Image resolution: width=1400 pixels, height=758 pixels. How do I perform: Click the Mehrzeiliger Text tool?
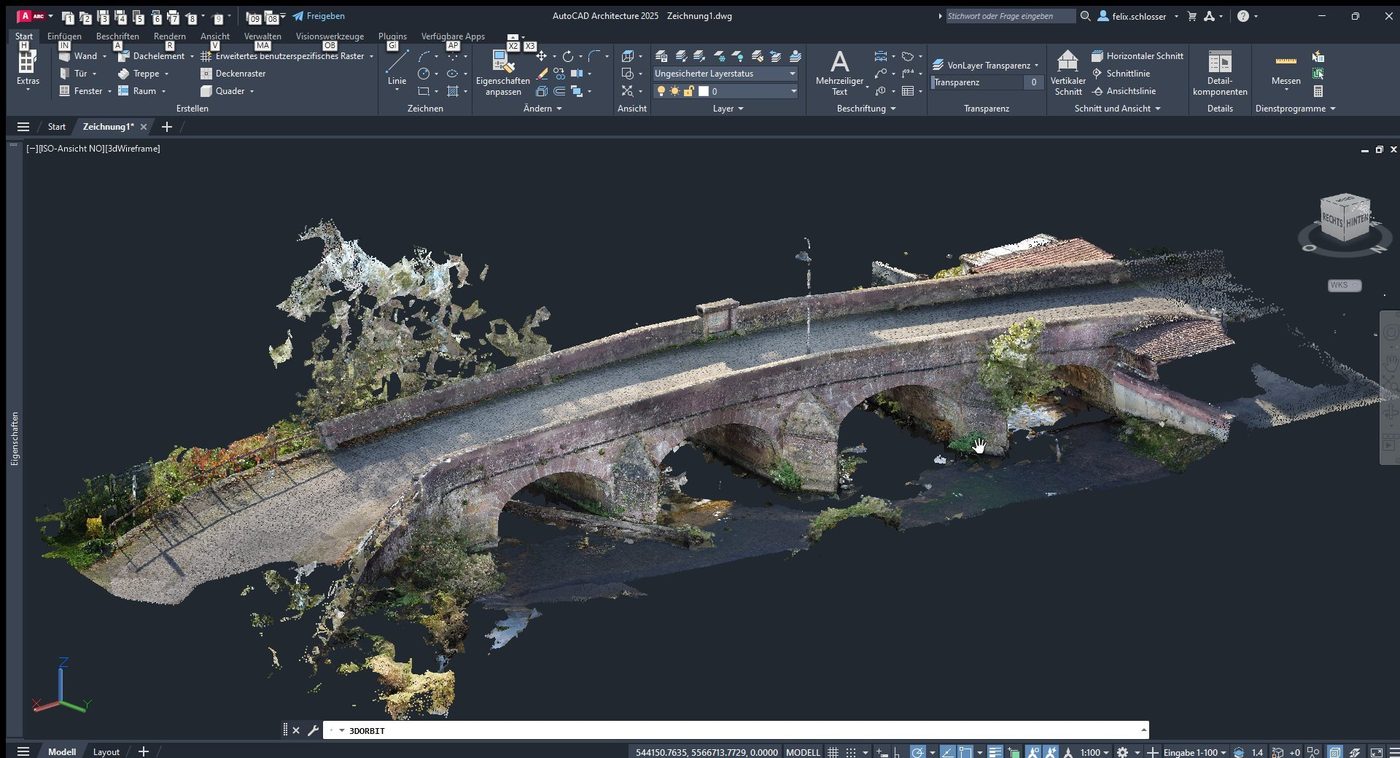click(x=840, y=72)
